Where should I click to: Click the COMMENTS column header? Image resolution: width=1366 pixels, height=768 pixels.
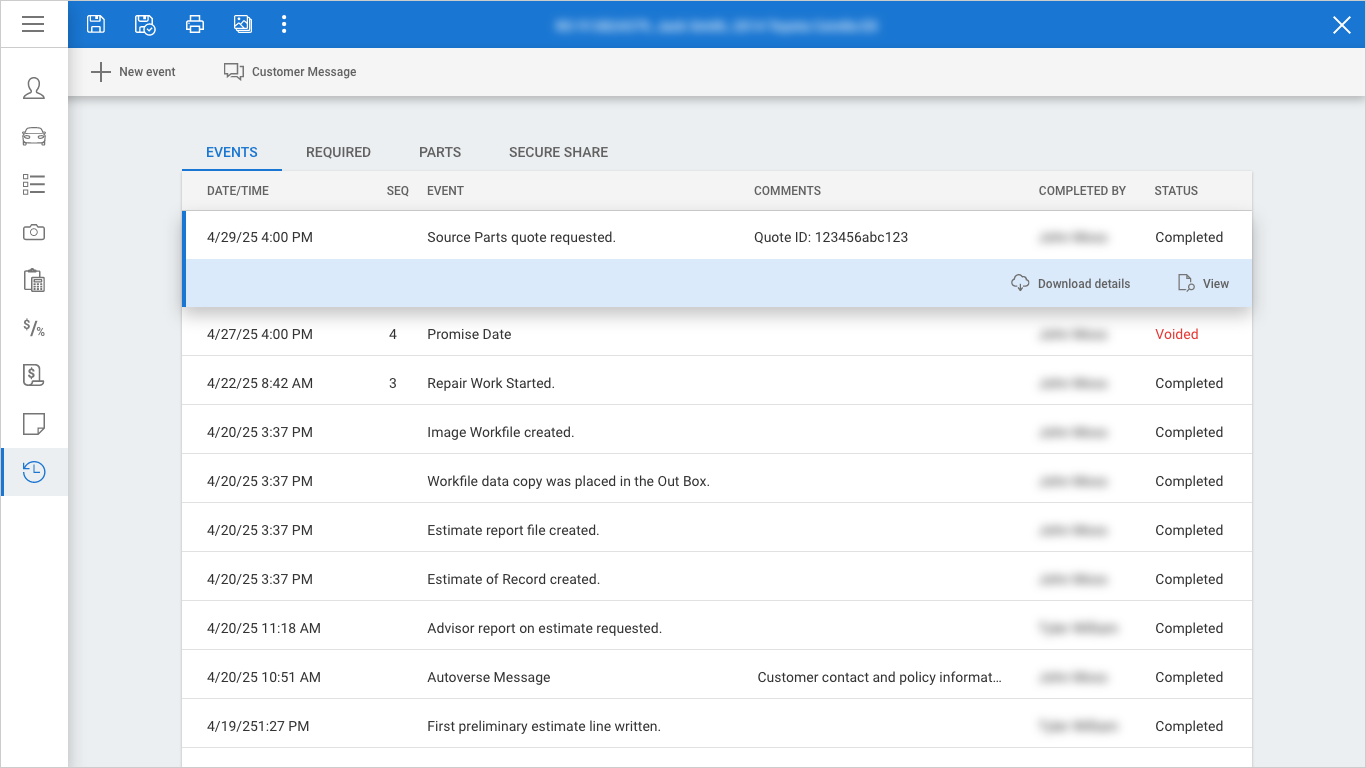click(787, 191)
